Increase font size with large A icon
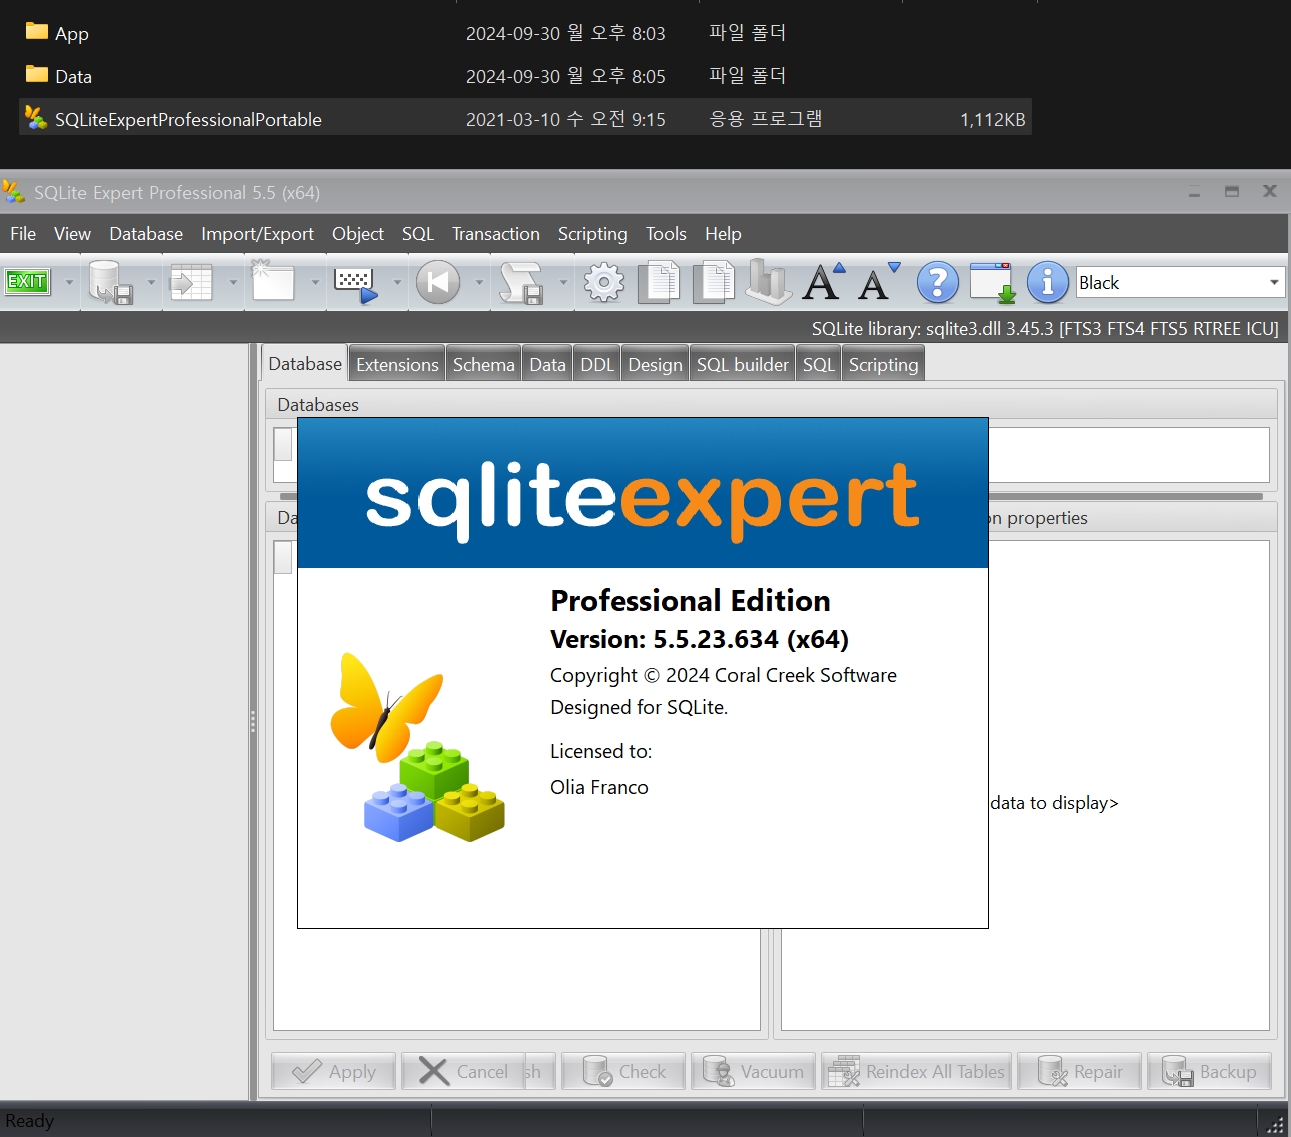 click(825, 282)
